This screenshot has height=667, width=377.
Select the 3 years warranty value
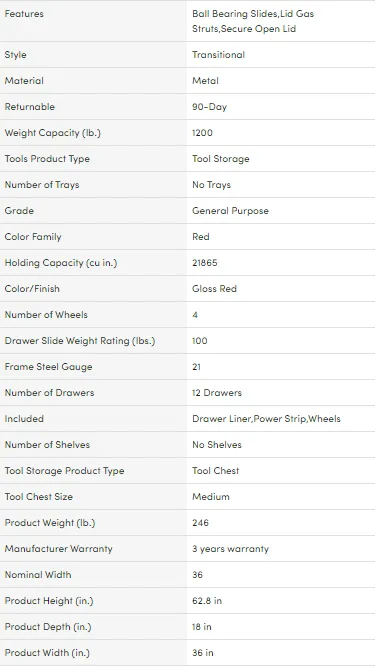[x=230, y=549]
